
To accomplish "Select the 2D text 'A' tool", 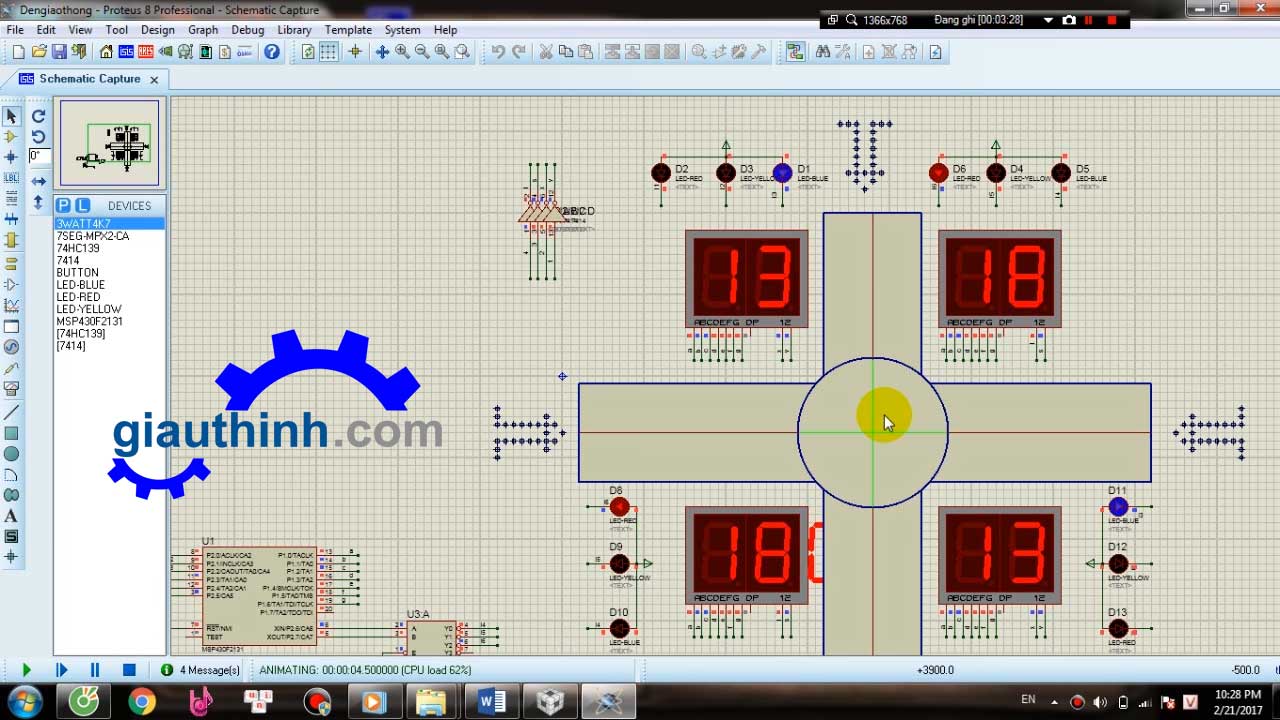I will click(11, 516).
